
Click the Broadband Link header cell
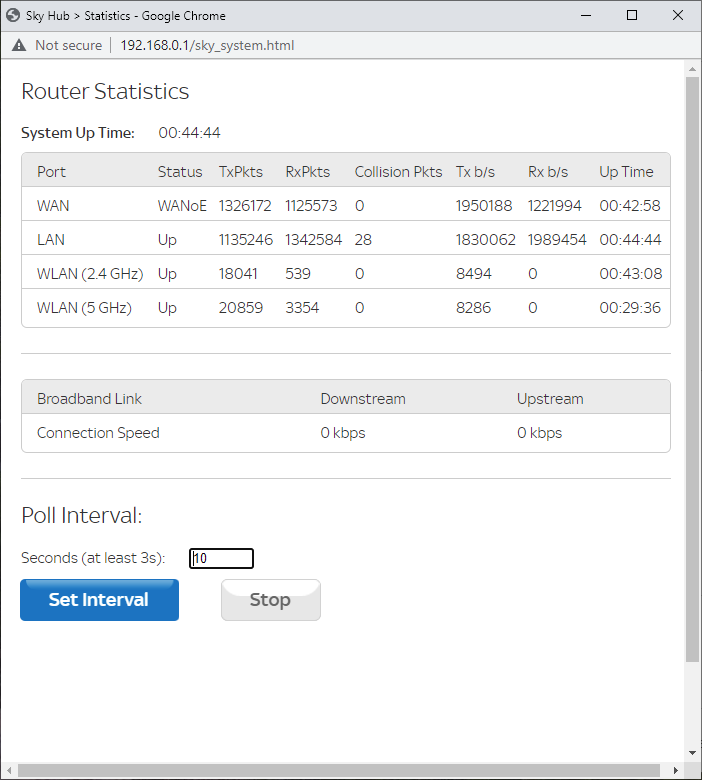pyautogui.click(x=89, y=398)
